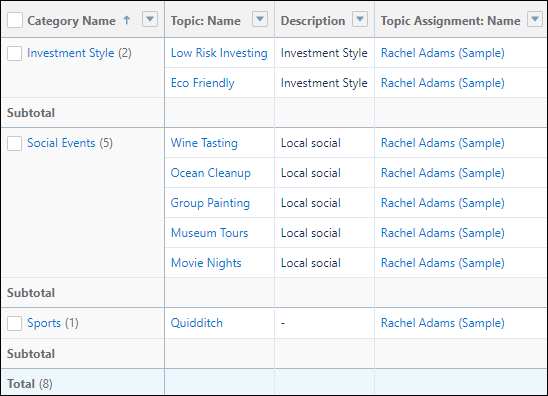Screen dimensions: 548x396
Task: Click the Subtotal label under Sports
Action: [x=31, y=354]
